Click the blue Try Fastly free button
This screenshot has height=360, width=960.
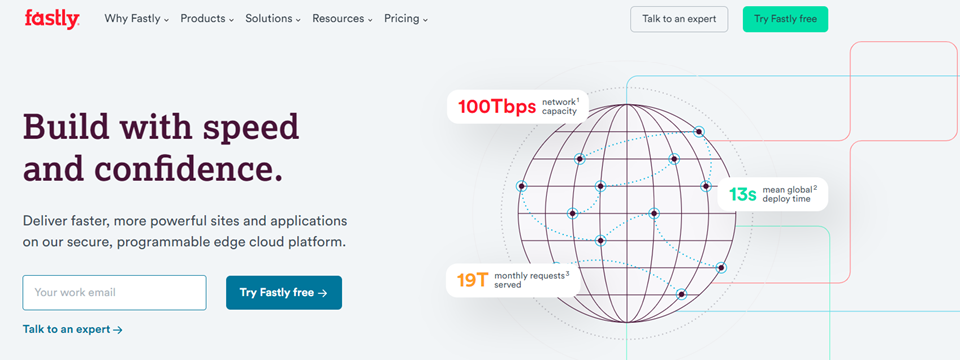[284, 293]
